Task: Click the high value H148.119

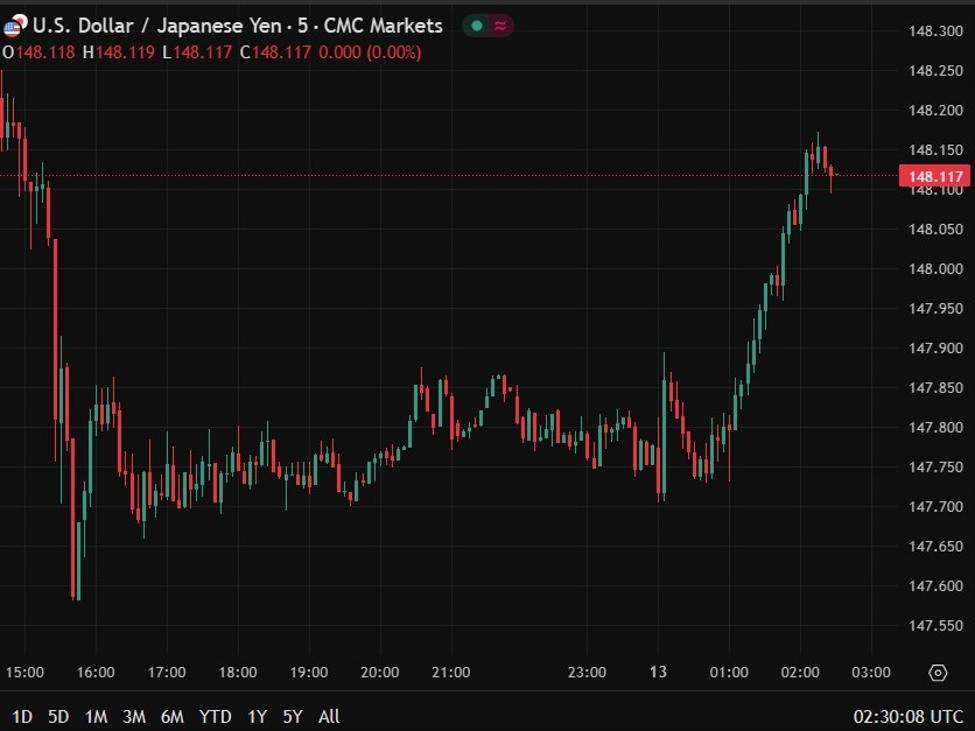Action: (119, 52)
